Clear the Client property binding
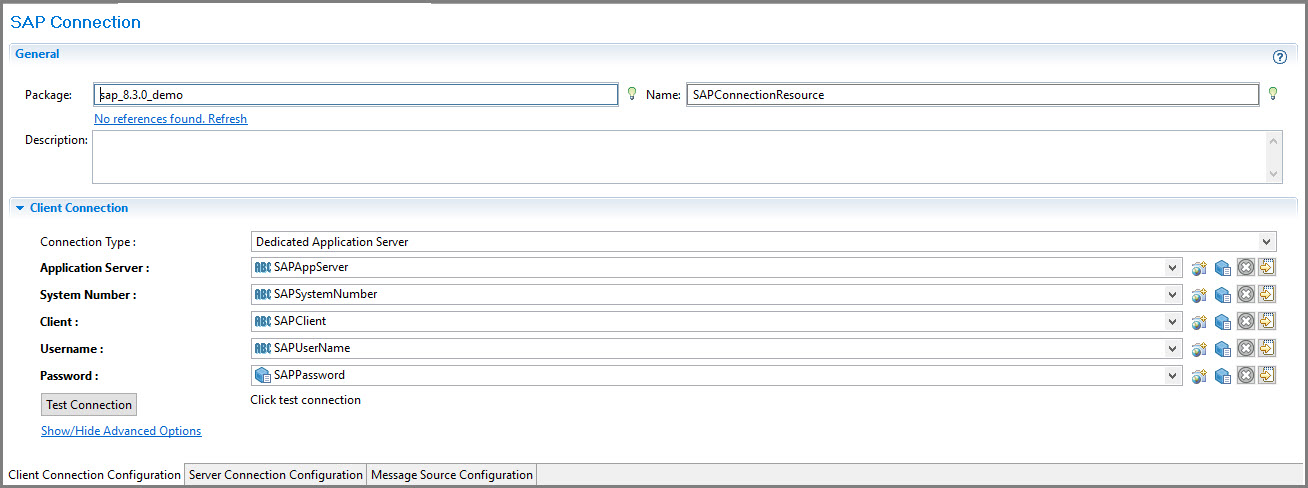The image size is (1308, 488). click(x=1245, y=321)
